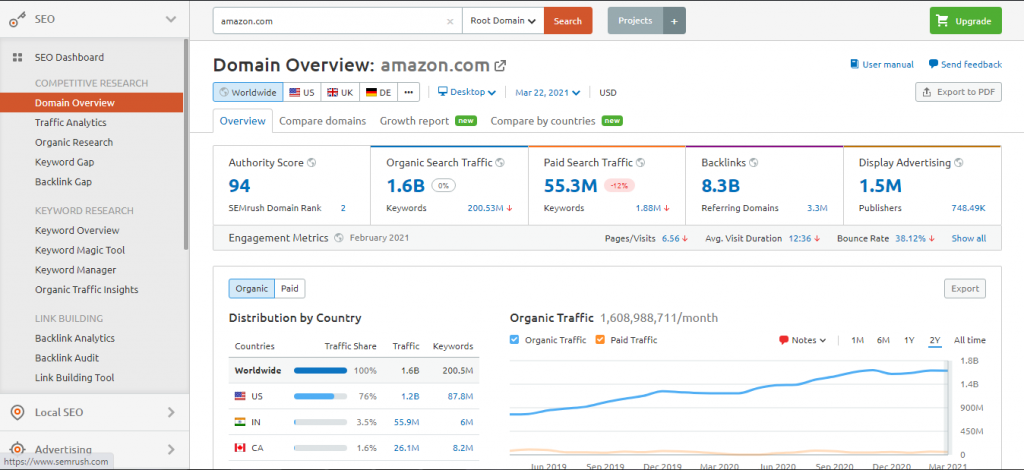The width and height of the screenshot is (1024, 470).
Task: Click the 3.3M Referring Domains link
Action: click(x=817, y=208)
